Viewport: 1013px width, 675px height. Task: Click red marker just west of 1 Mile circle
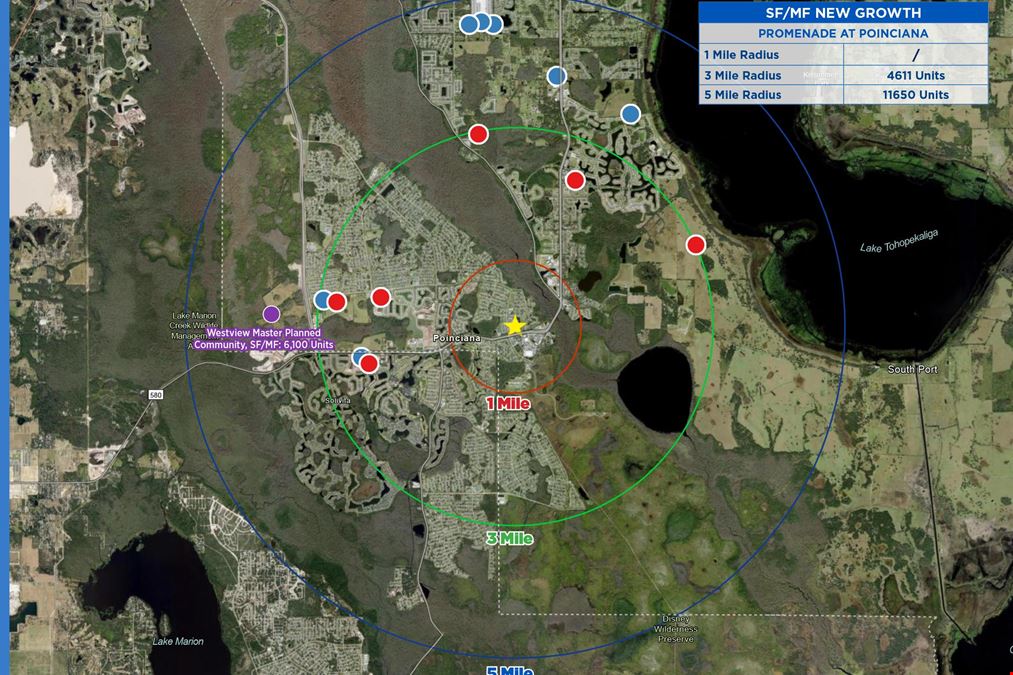click(381, 297)
